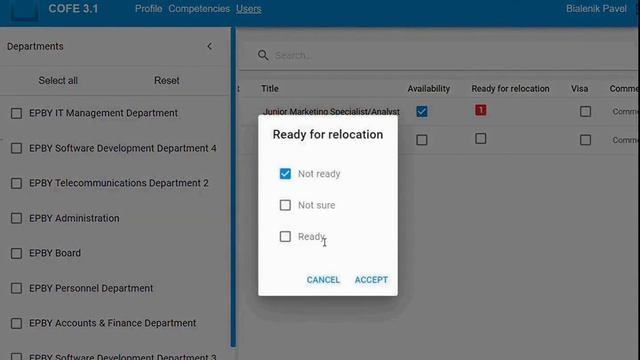Open the Users menu item
The height and width of the screenshot is (360, 640).
point(248,9)
